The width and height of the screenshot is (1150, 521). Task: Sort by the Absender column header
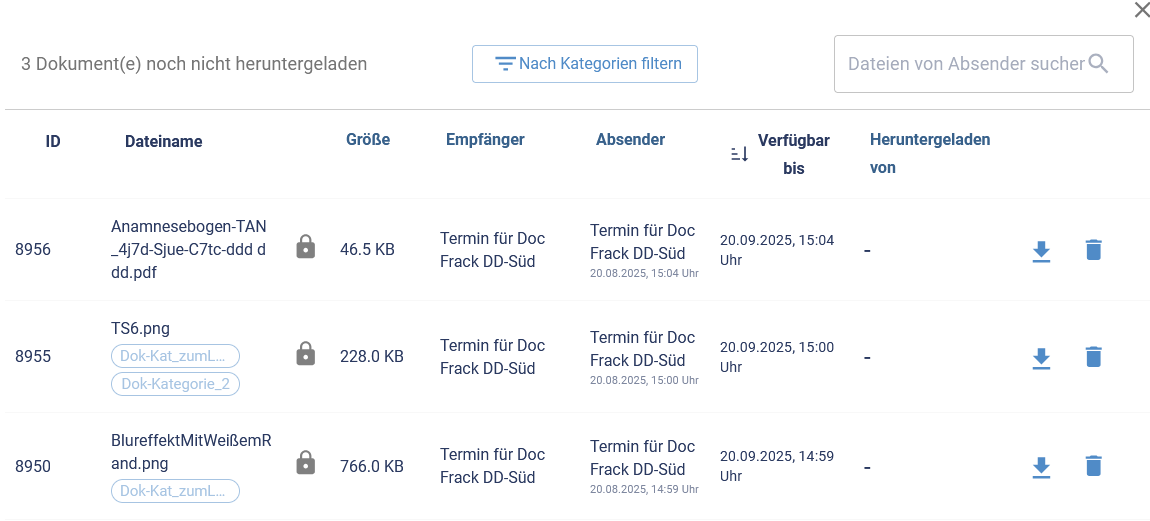[x=630, y=140]
